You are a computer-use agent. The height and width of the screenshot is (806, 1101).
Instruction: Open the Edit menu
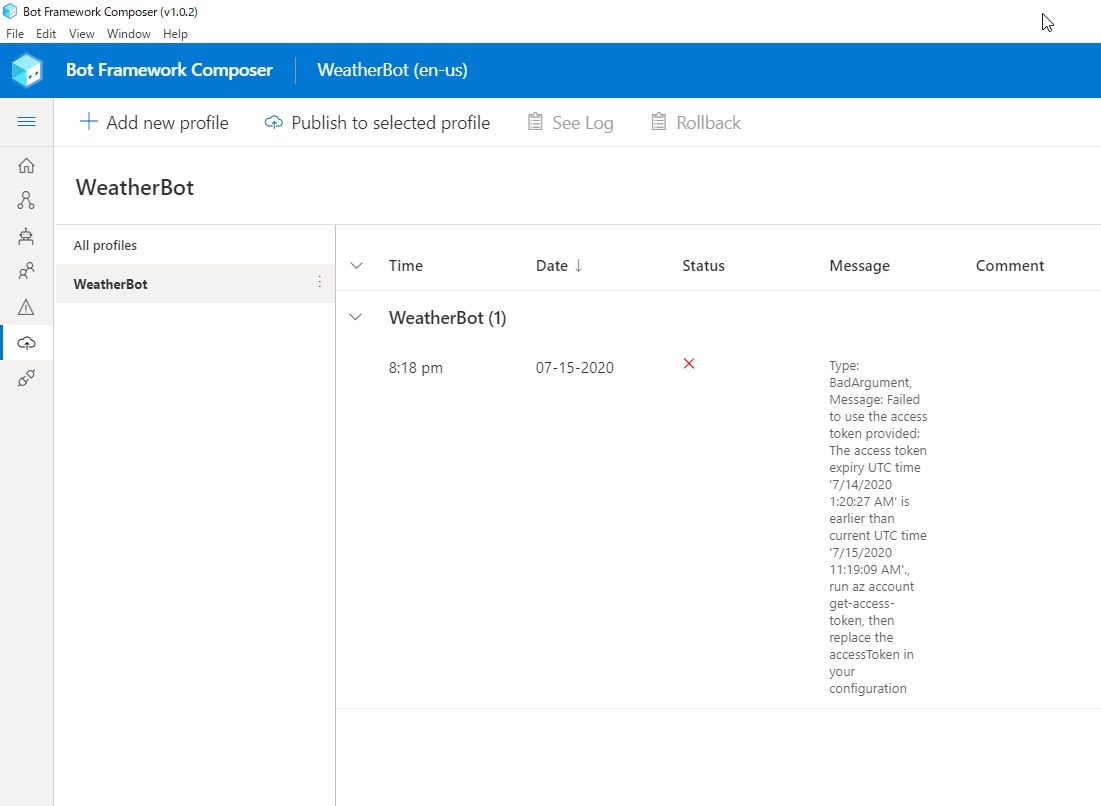pos(46,34)
